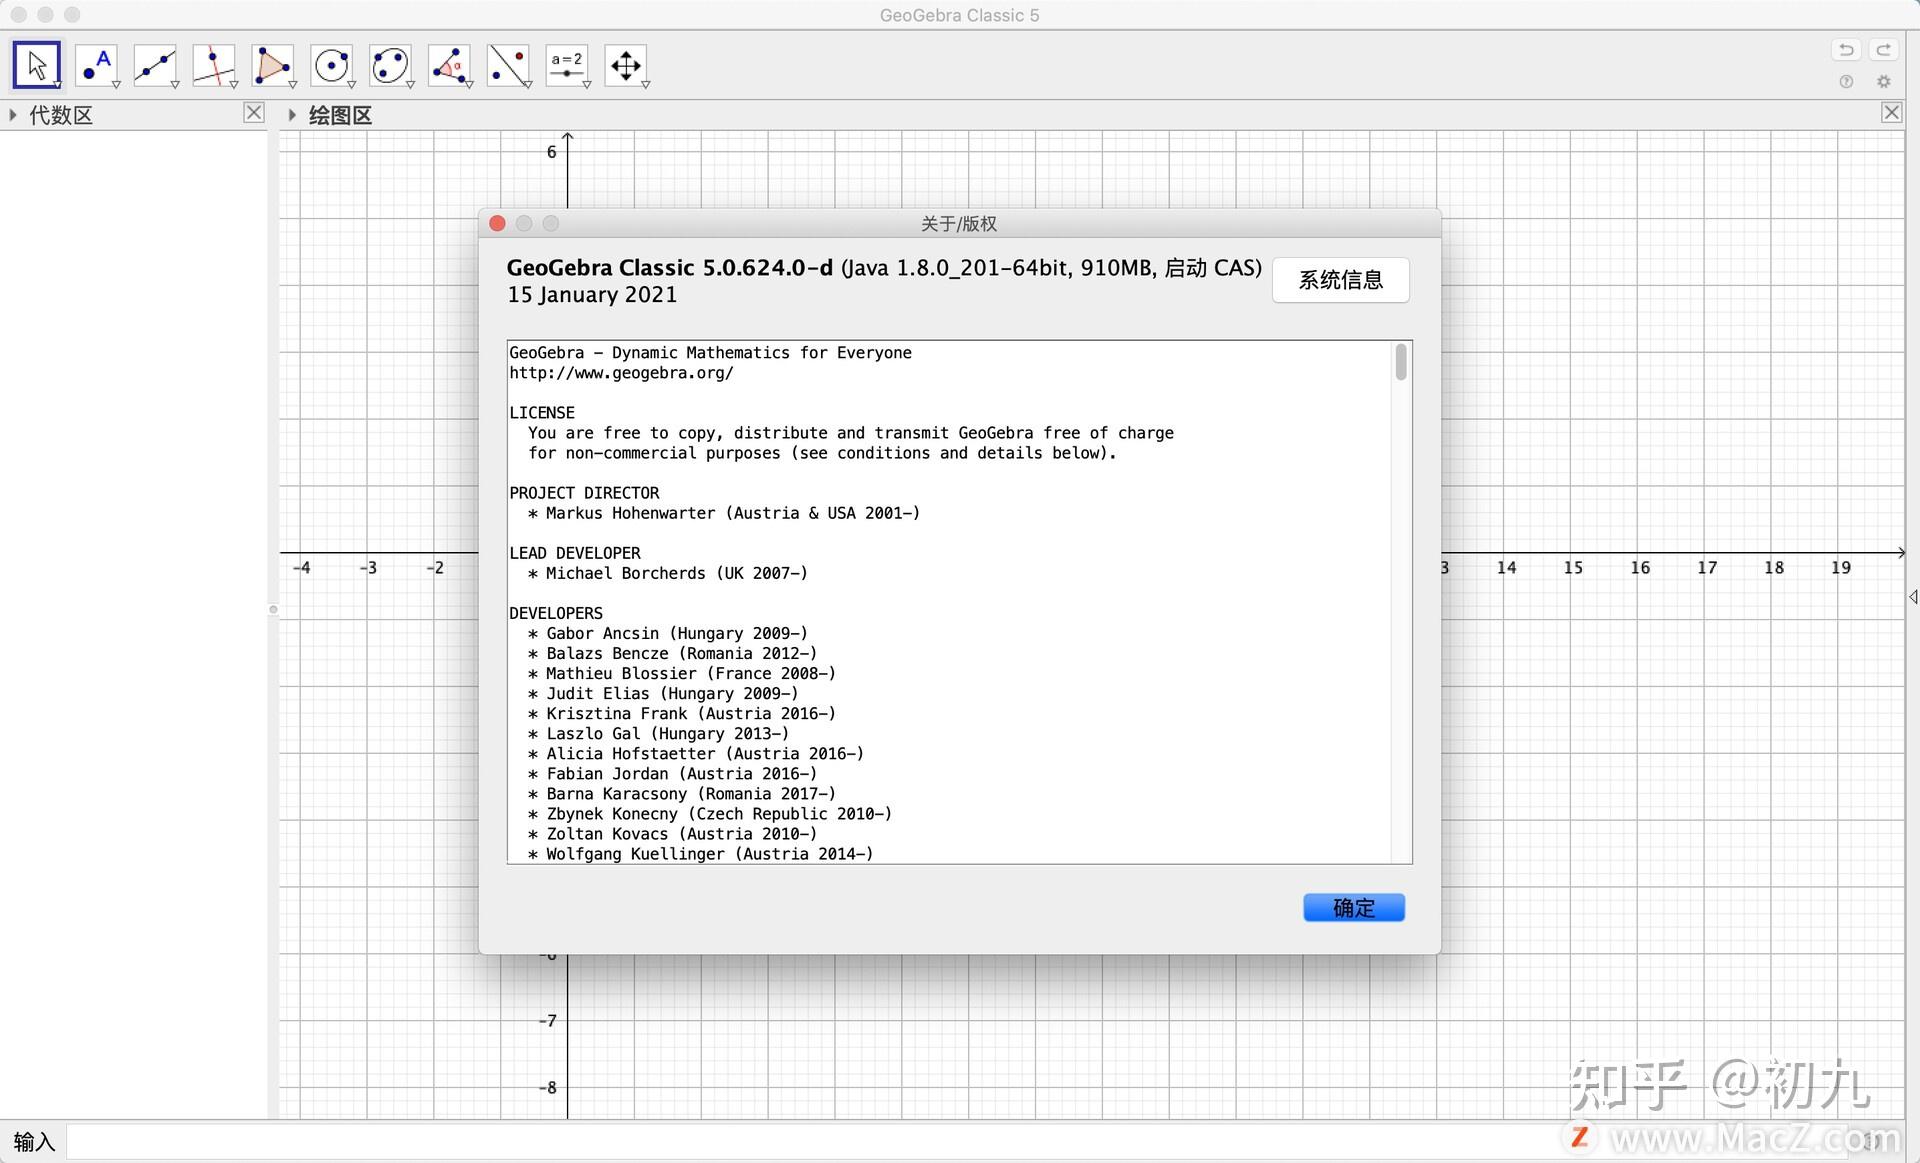This screenshot has height=1163, width=1920.
Task: Open the Help question mark icon
Action: click(1846, 82)
